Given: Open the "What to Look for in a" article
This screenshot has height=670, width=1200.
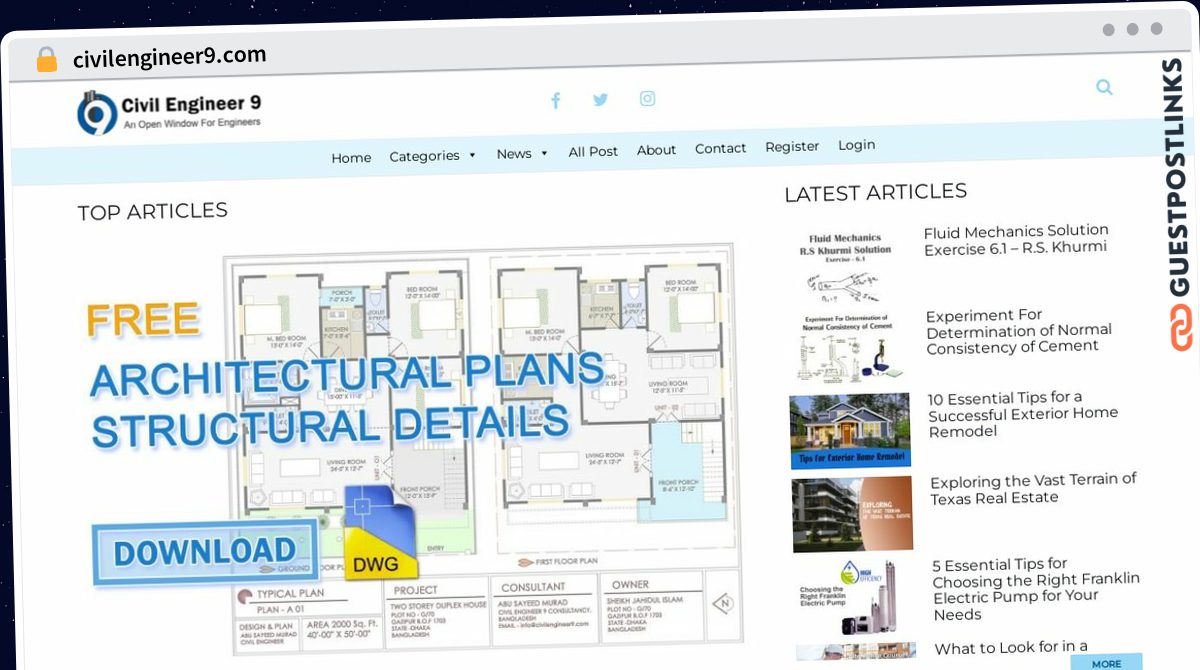Looking at the screenshot, I should coord(1011,648).
